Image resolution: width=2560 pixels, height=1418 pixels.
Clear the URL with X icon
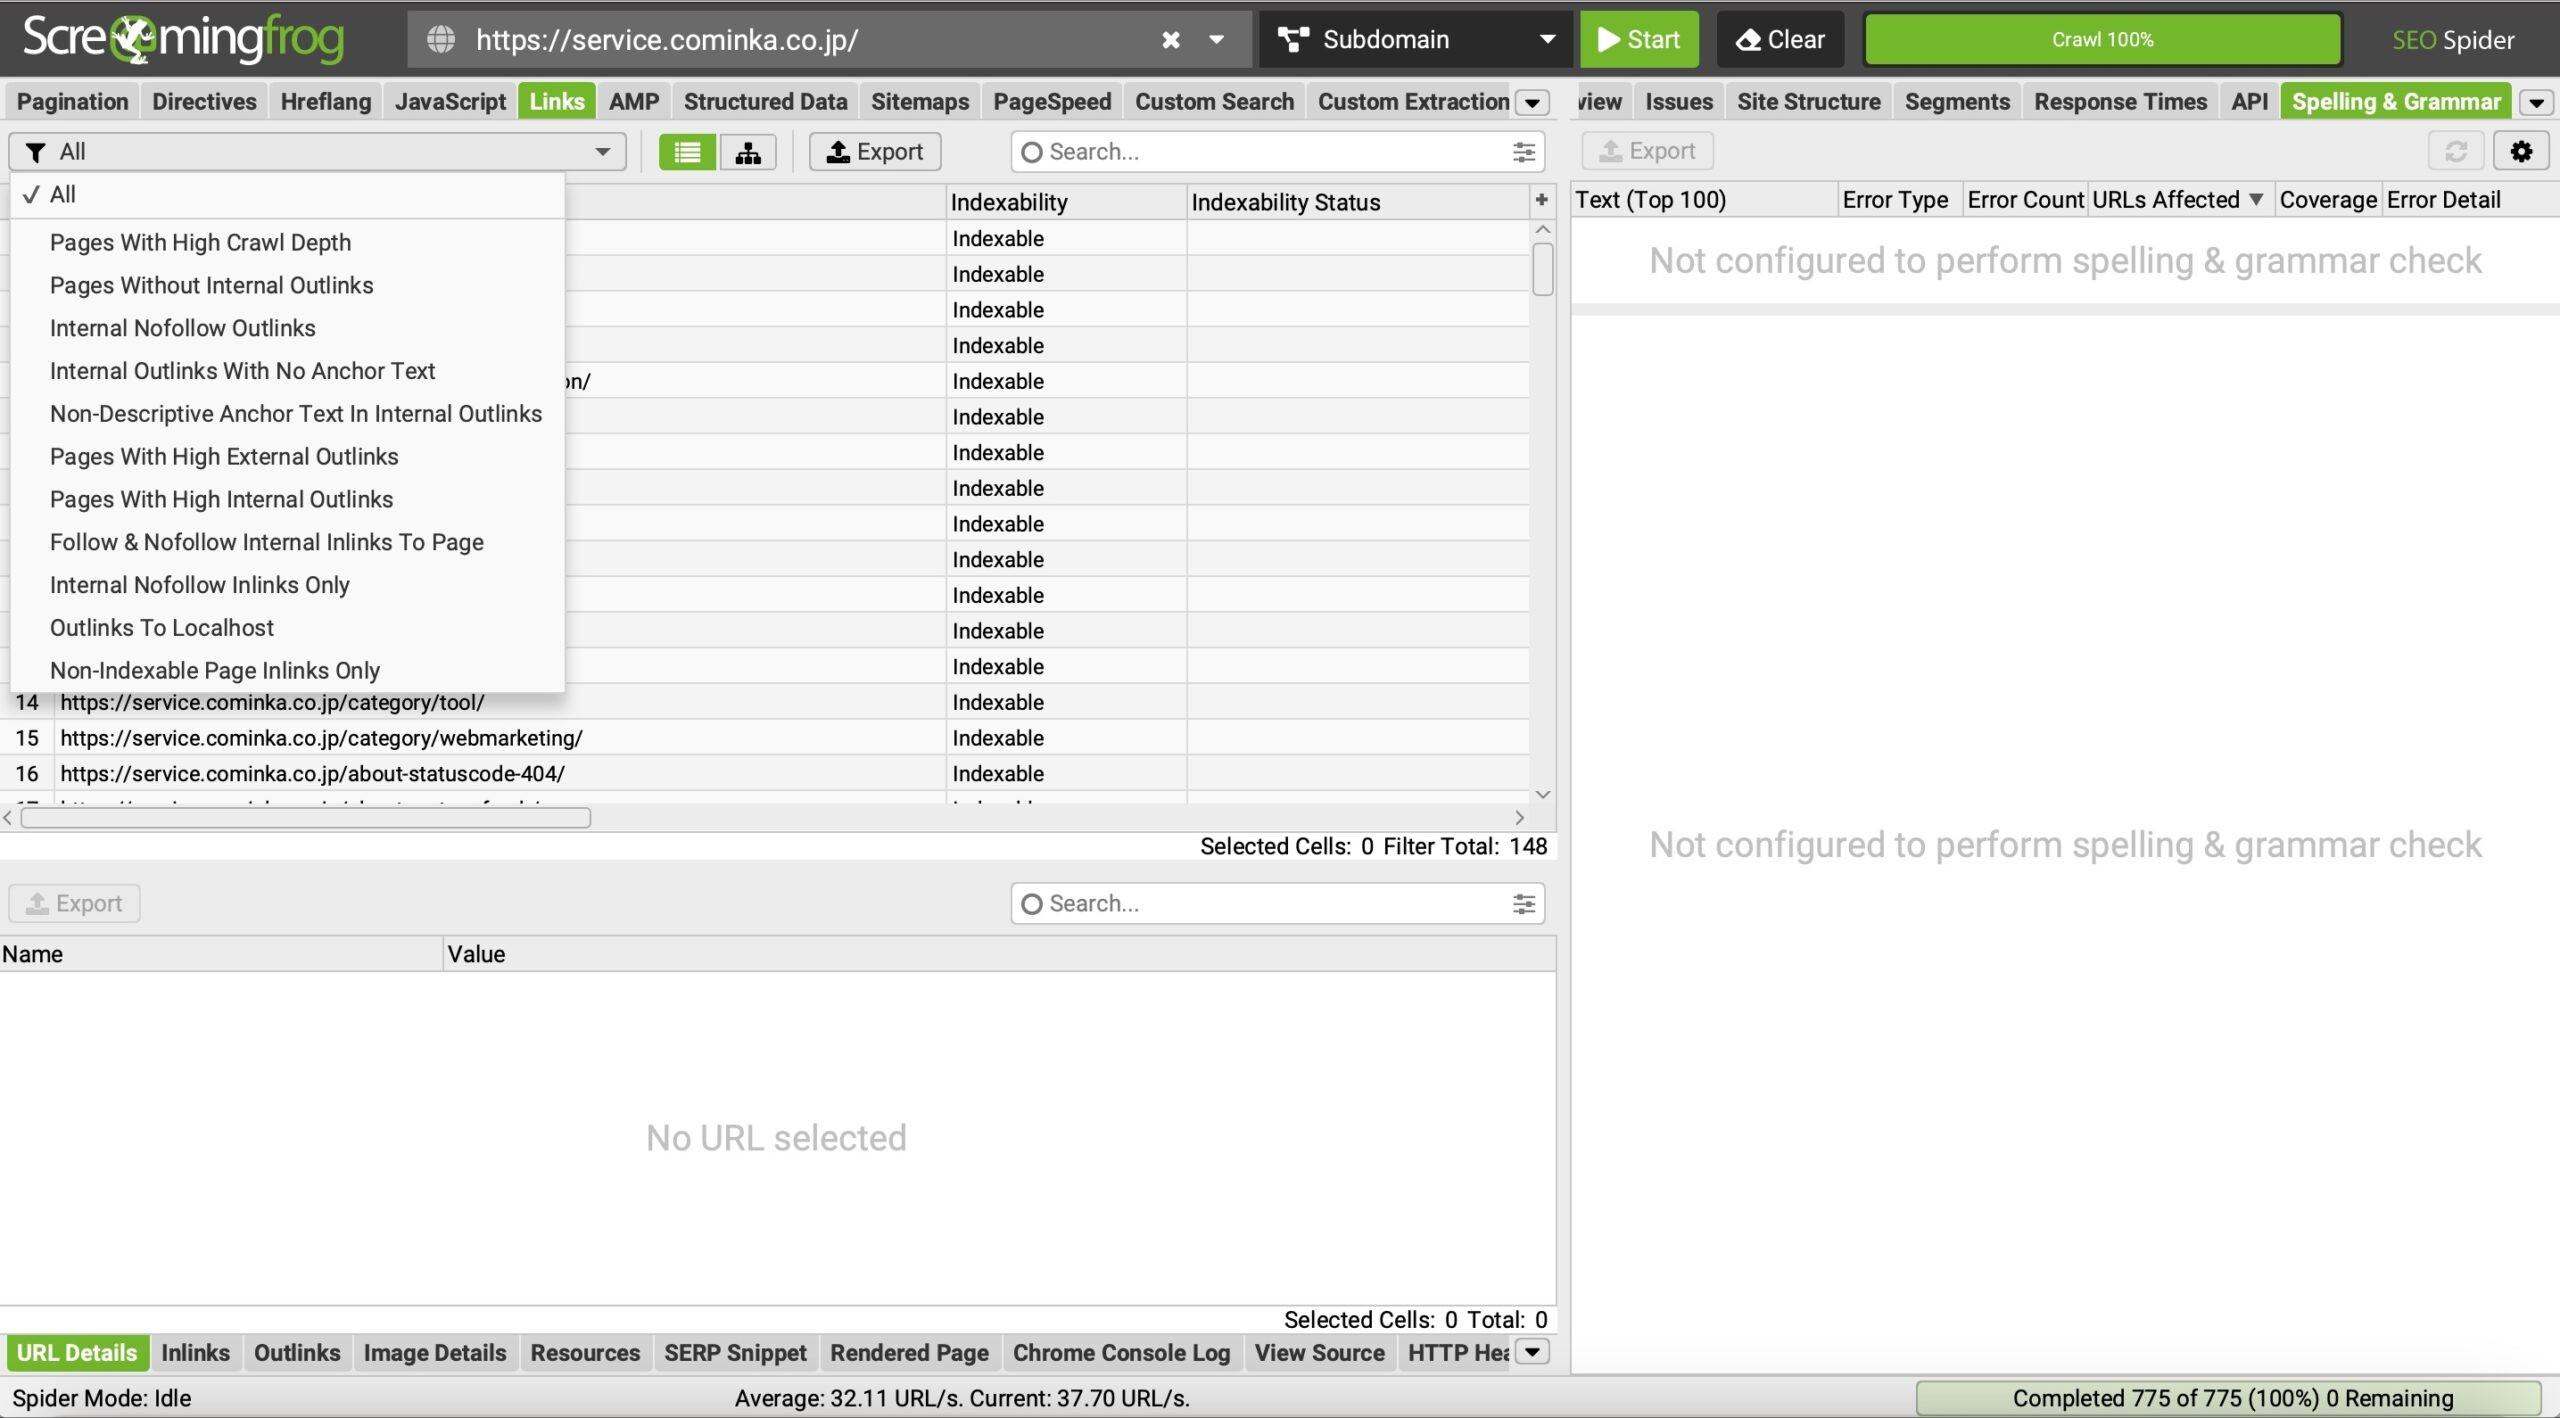click(1170, 40)
